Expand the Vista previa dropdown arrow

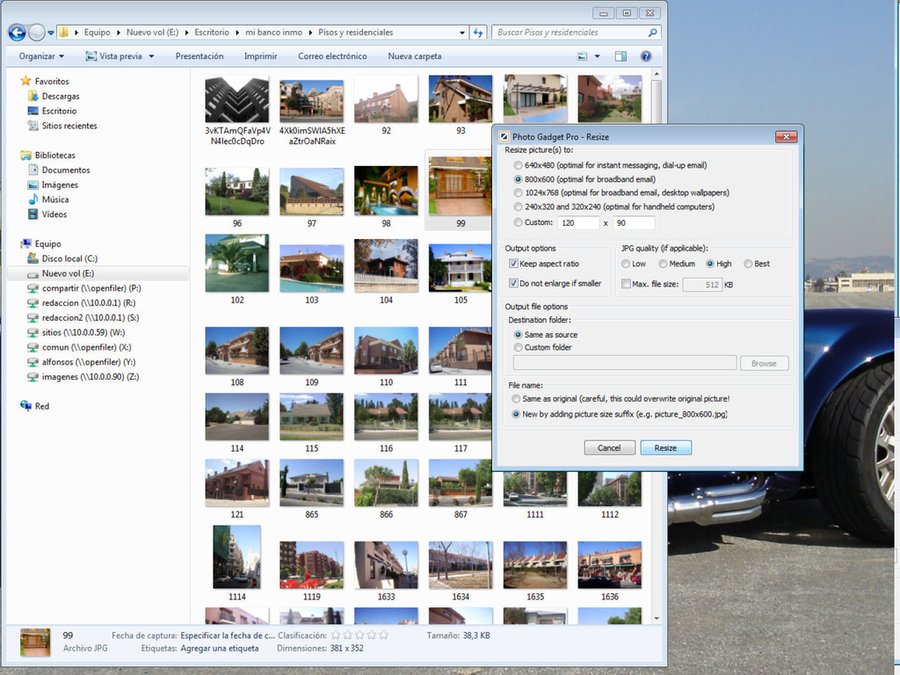(150, 57)
